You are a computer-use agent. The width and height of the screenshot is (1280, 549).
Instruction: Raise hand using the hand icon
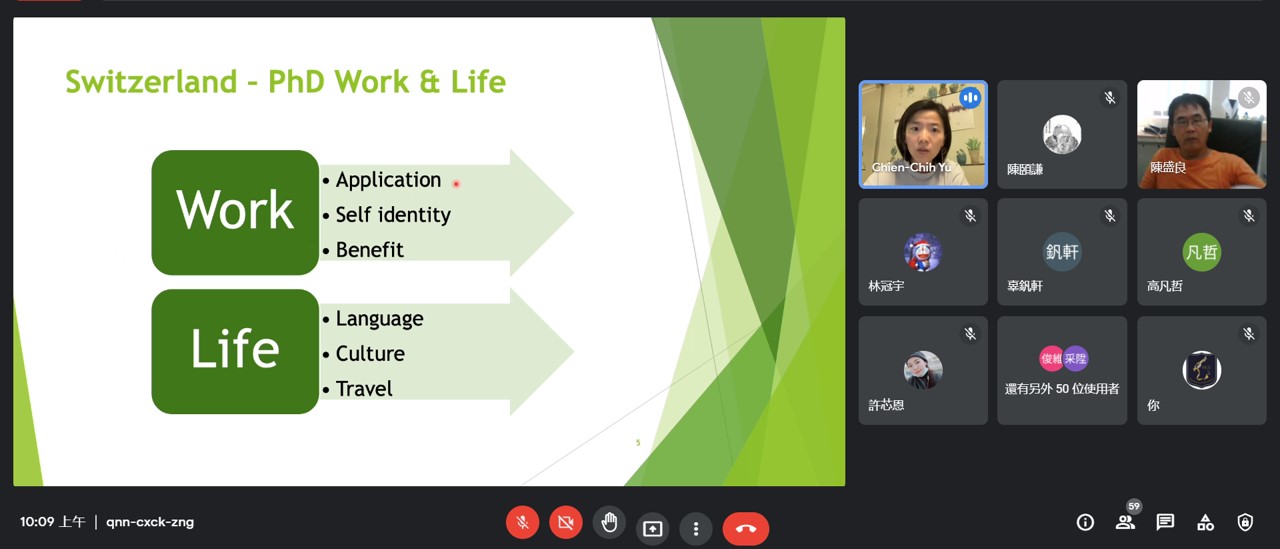pyautogui.click(x=609, y=523)
